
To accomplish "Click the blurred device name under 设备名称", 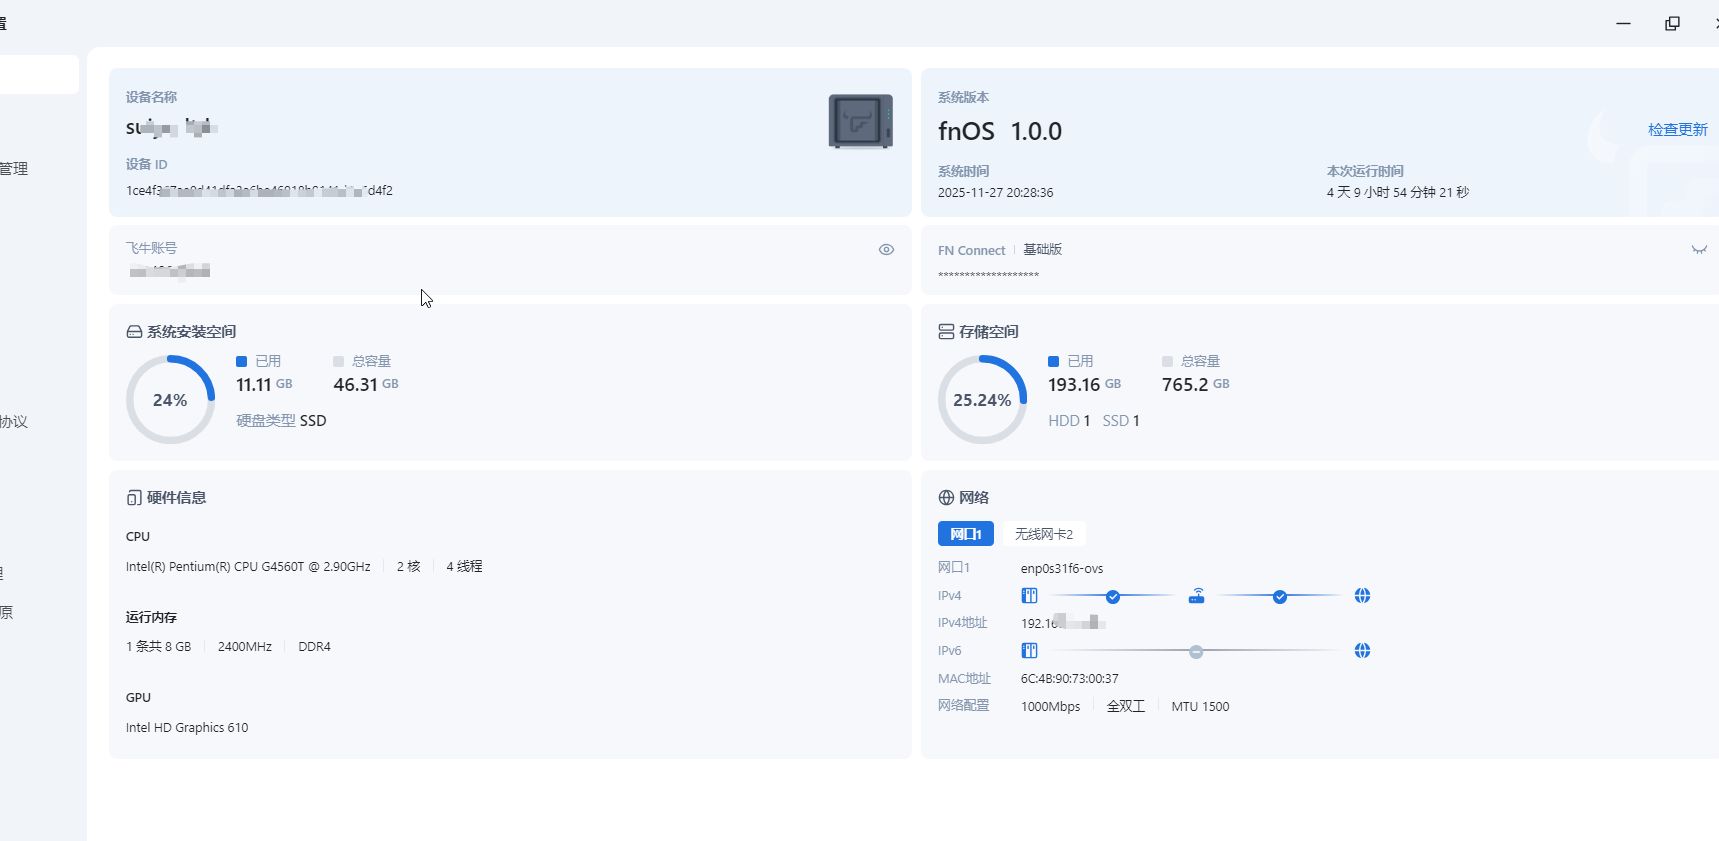I will tap(171, 128).
